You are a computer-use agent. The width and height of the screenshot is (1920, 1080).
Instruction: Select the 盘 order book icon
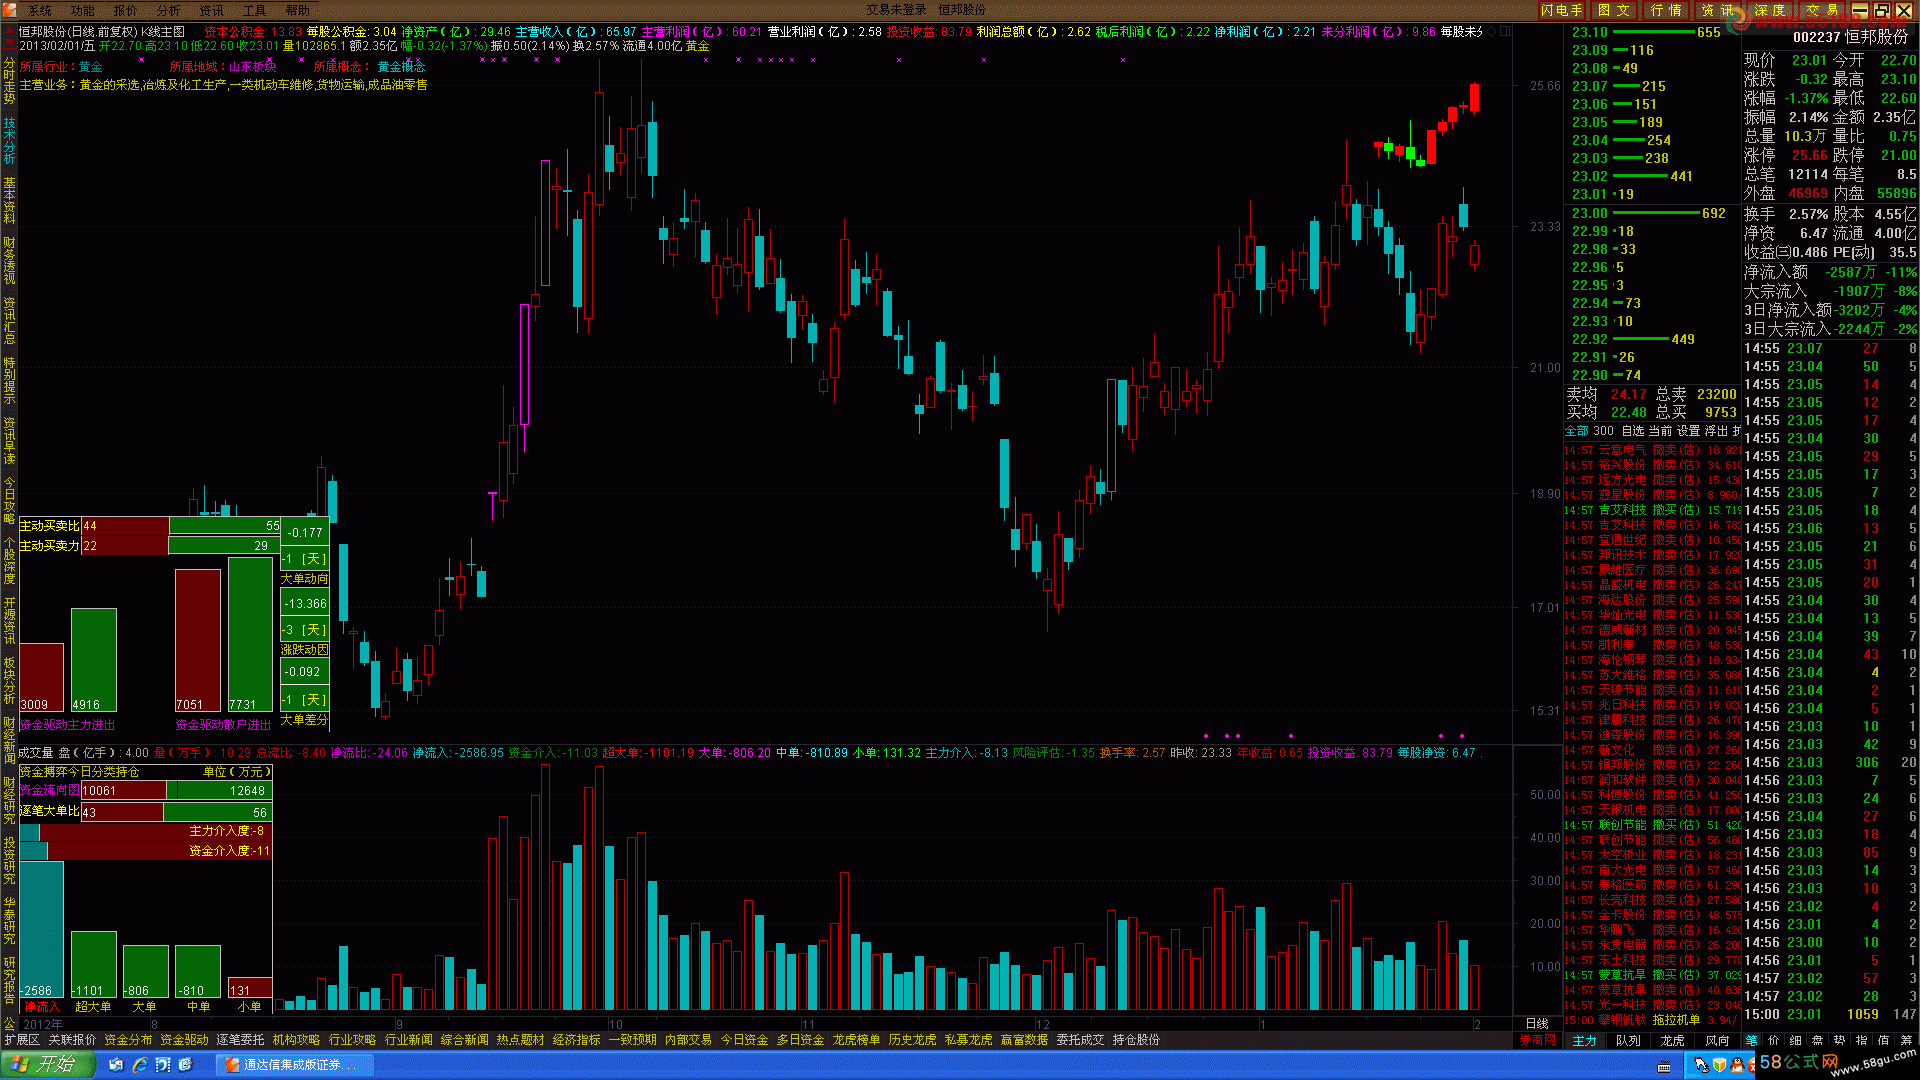click(1817, 1040)
